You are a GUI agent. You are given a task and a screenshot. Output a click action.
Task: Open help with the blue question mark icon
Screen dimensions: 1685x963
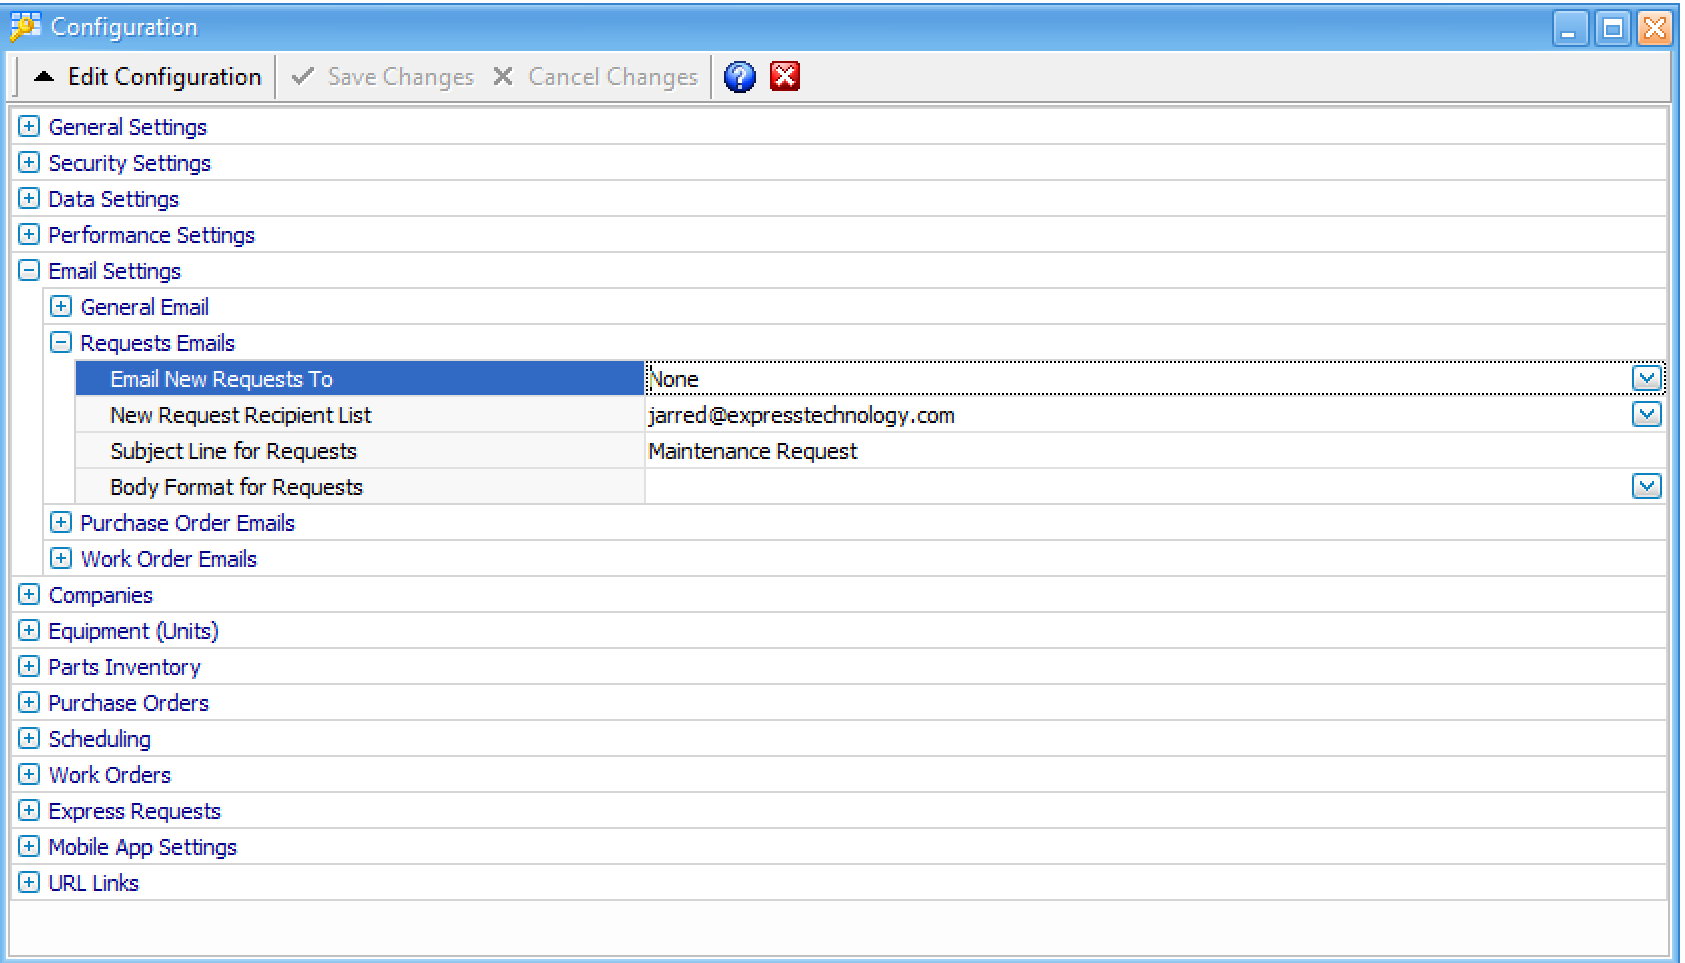739,77
